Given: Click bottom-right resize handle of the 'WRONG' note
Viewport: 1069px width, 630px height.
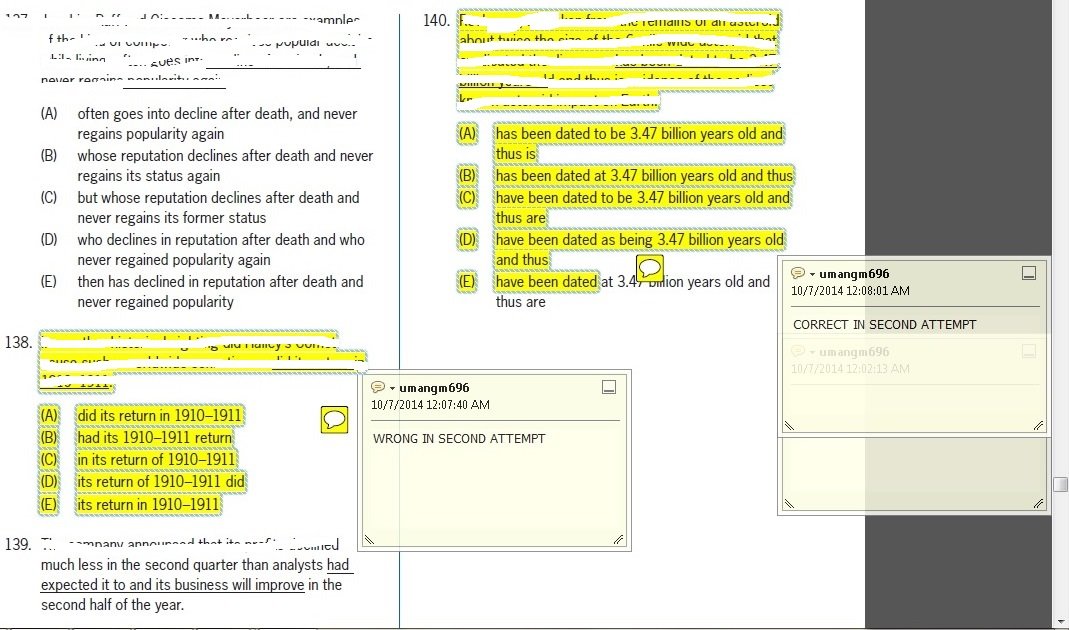Looking at the screenshot, I should (618, 540).
